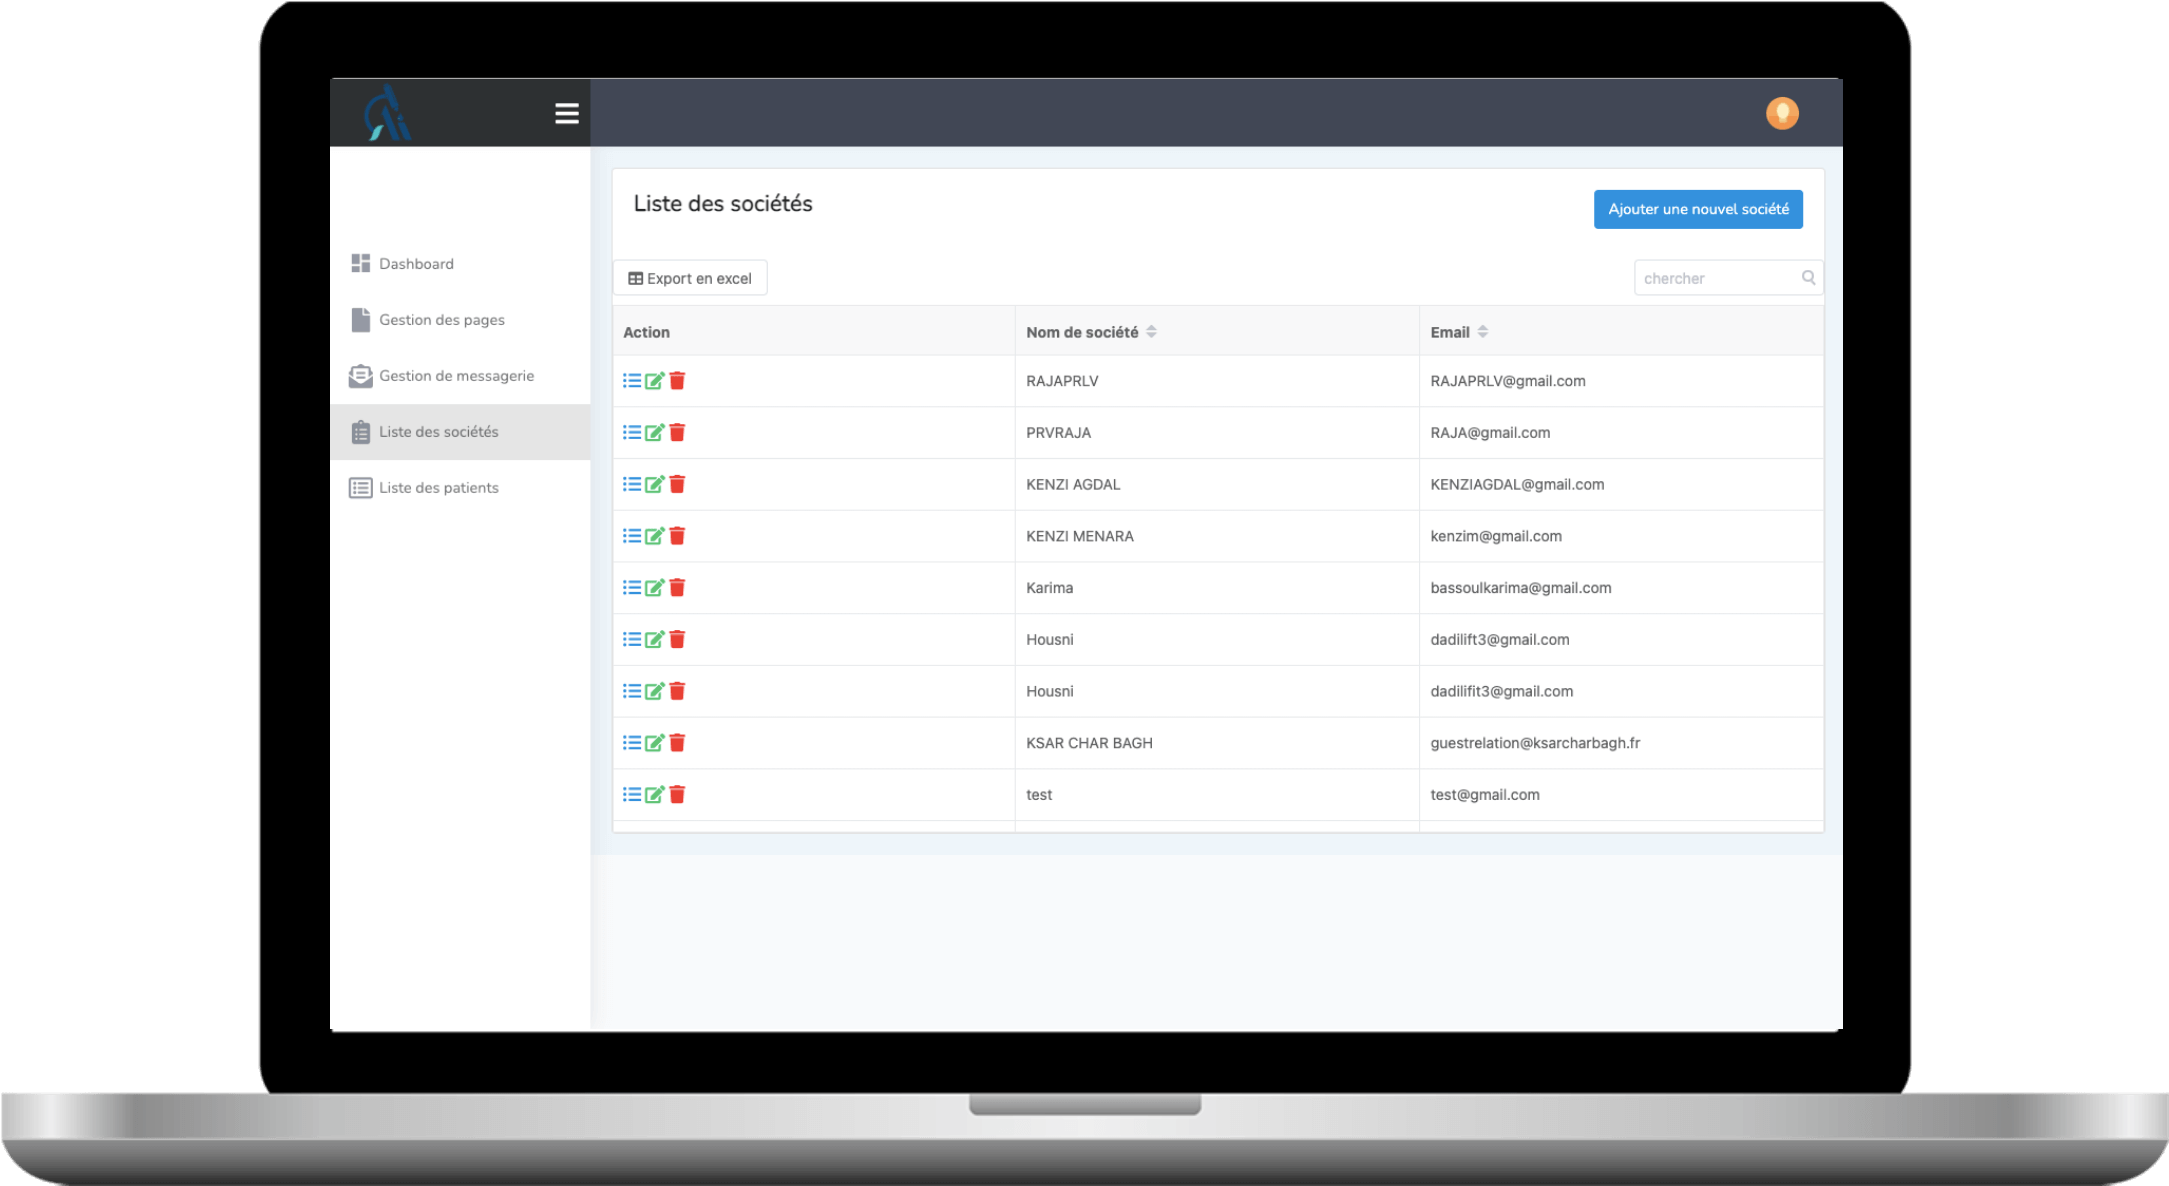This screenshot has width=2169, height=1186.
Task: Edit the PRVRAJA company entry
Action: 654,433
